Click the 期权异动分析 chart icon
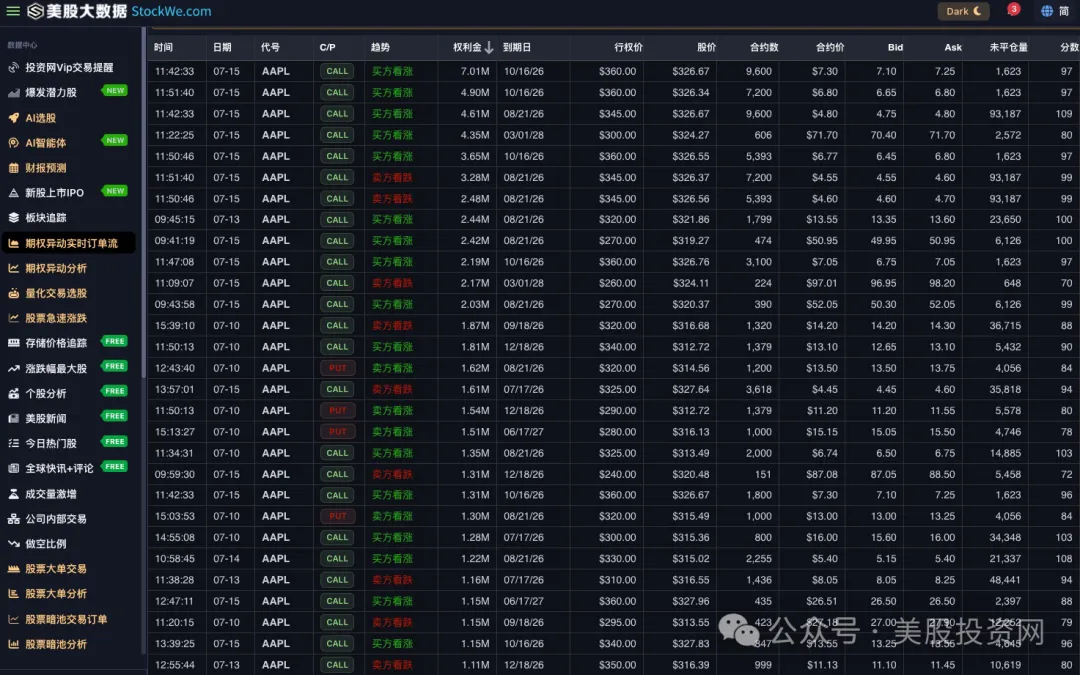Image resolution: width=1080 pixels, height=675 pixels. 13,268
